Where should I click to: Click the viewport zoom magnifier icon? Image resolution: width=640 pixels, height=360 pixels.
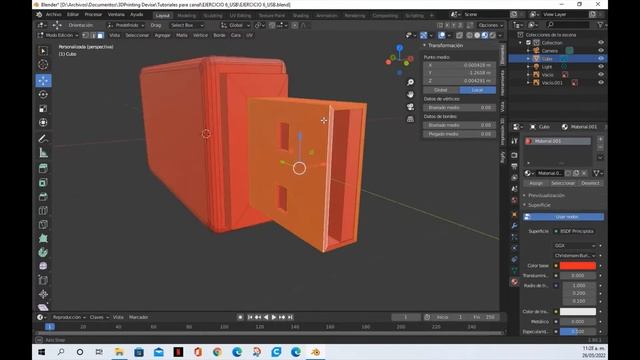coord(410,82)
